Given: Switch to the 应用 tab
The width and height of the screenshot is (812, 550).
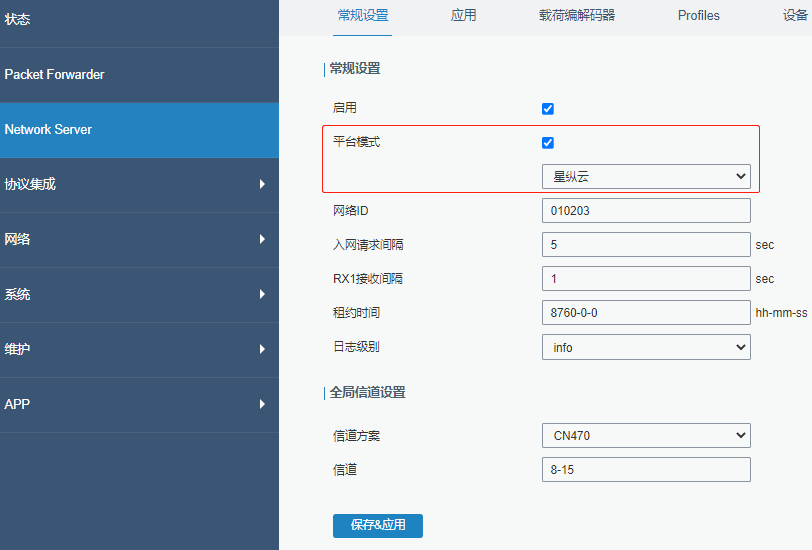Looking at the screenshot, I should coord(463,16).
